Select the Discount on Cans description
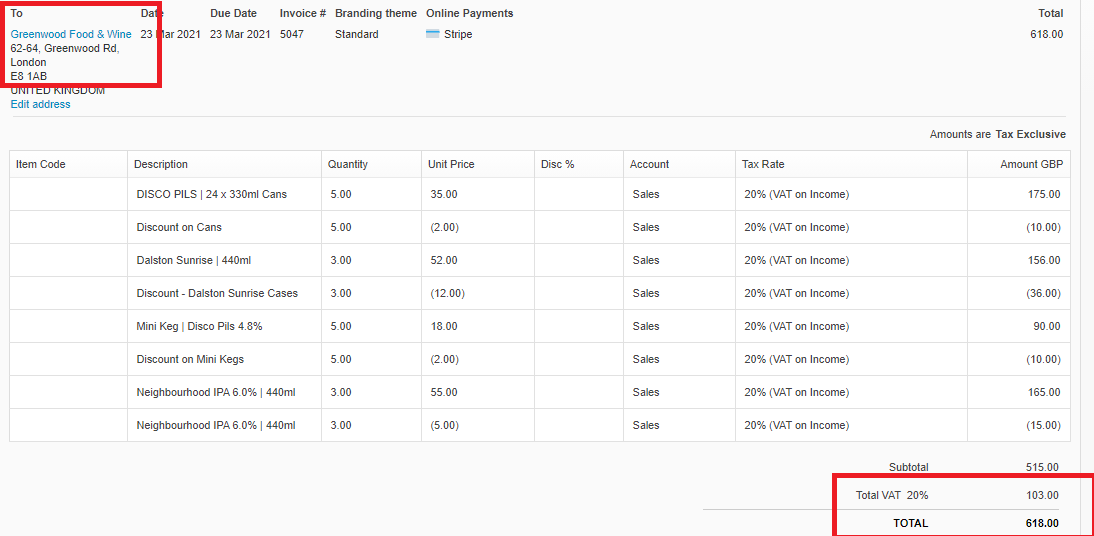Screen dimensions: 1094x536 click(x=179, y=228)
